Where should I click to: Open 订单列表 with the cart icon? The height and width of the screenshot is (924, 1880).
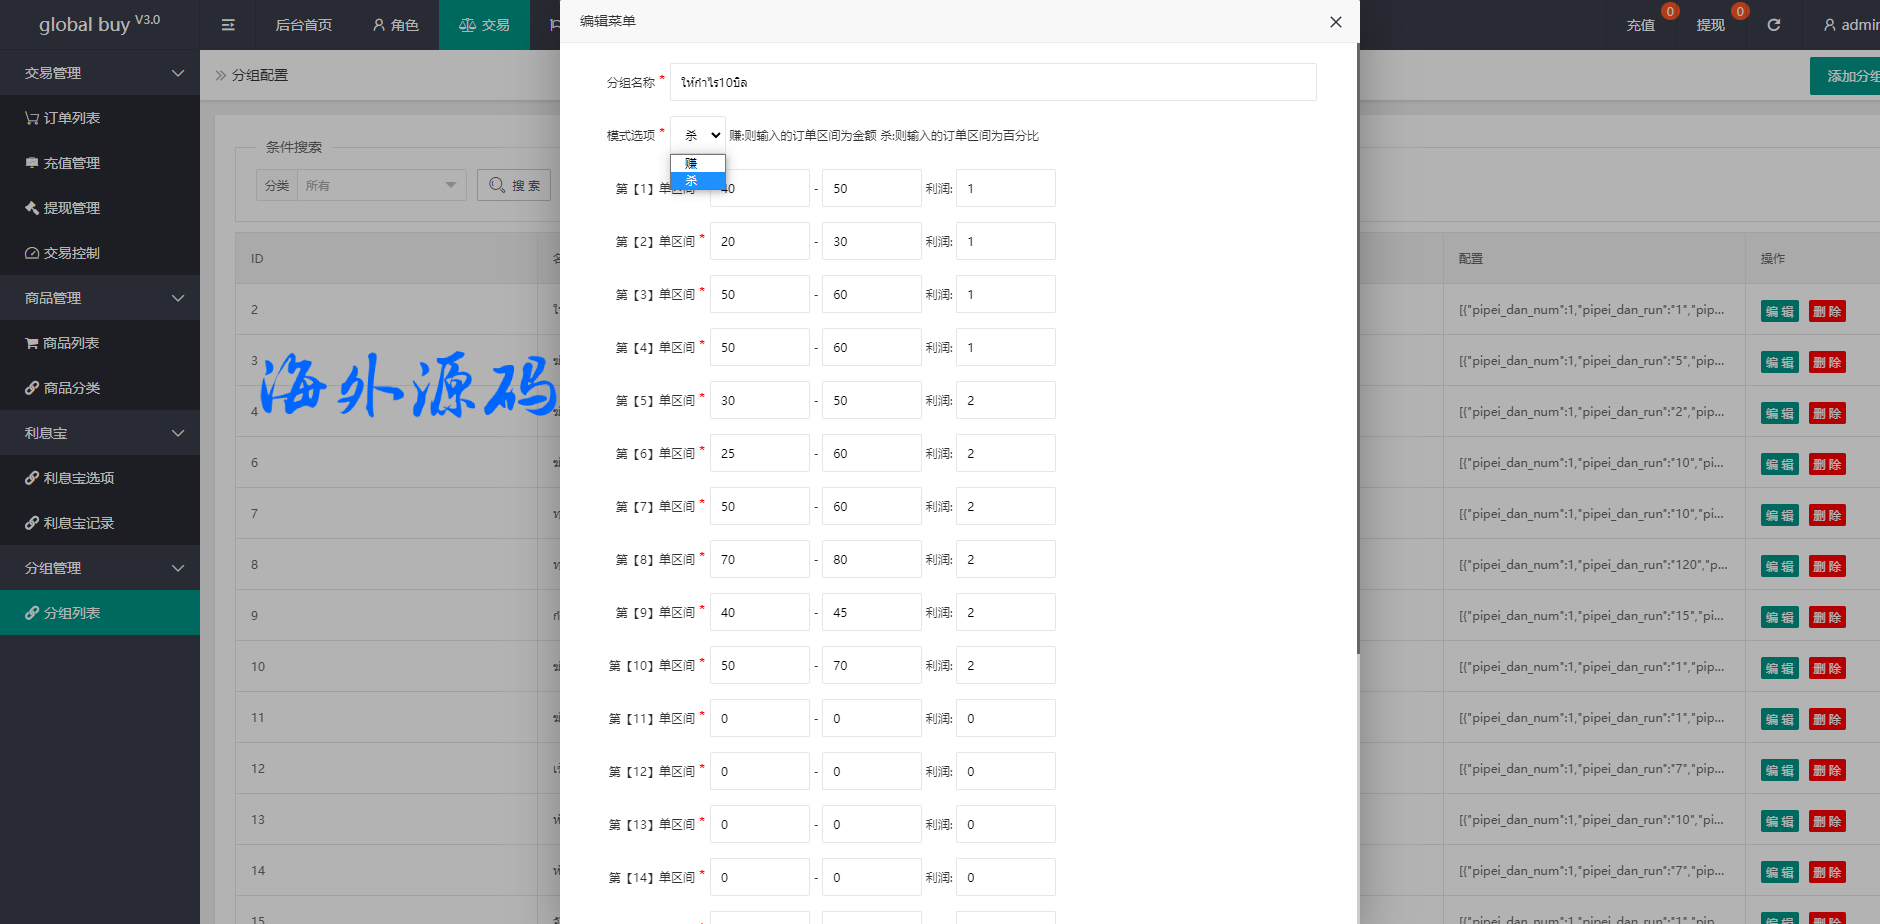tap(62, 118)
